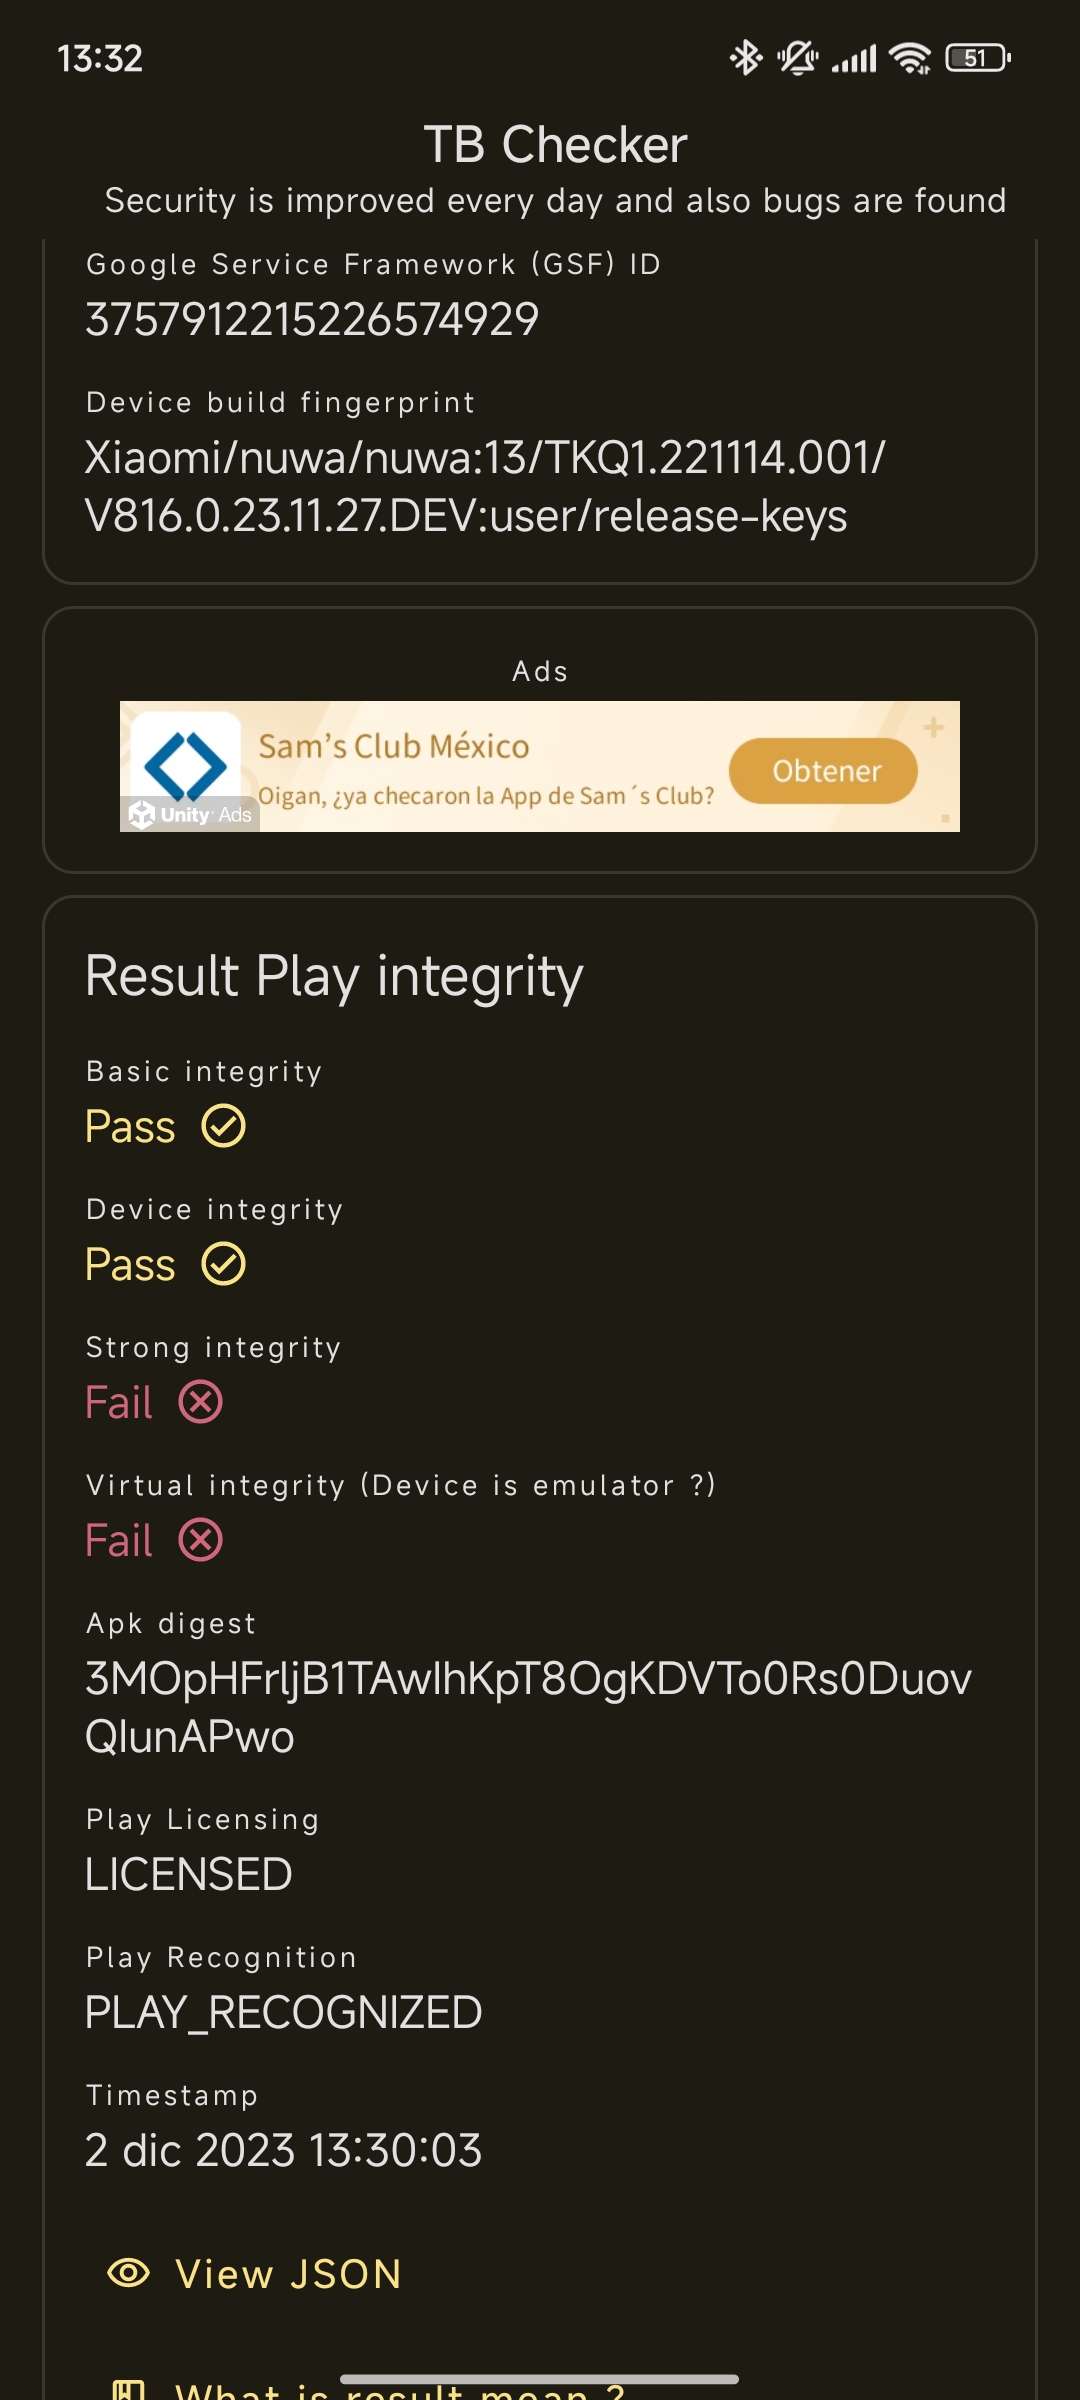The image size is (1080, 2400).
Task: Select the device build fingerprint text
Action: [485, 487]
